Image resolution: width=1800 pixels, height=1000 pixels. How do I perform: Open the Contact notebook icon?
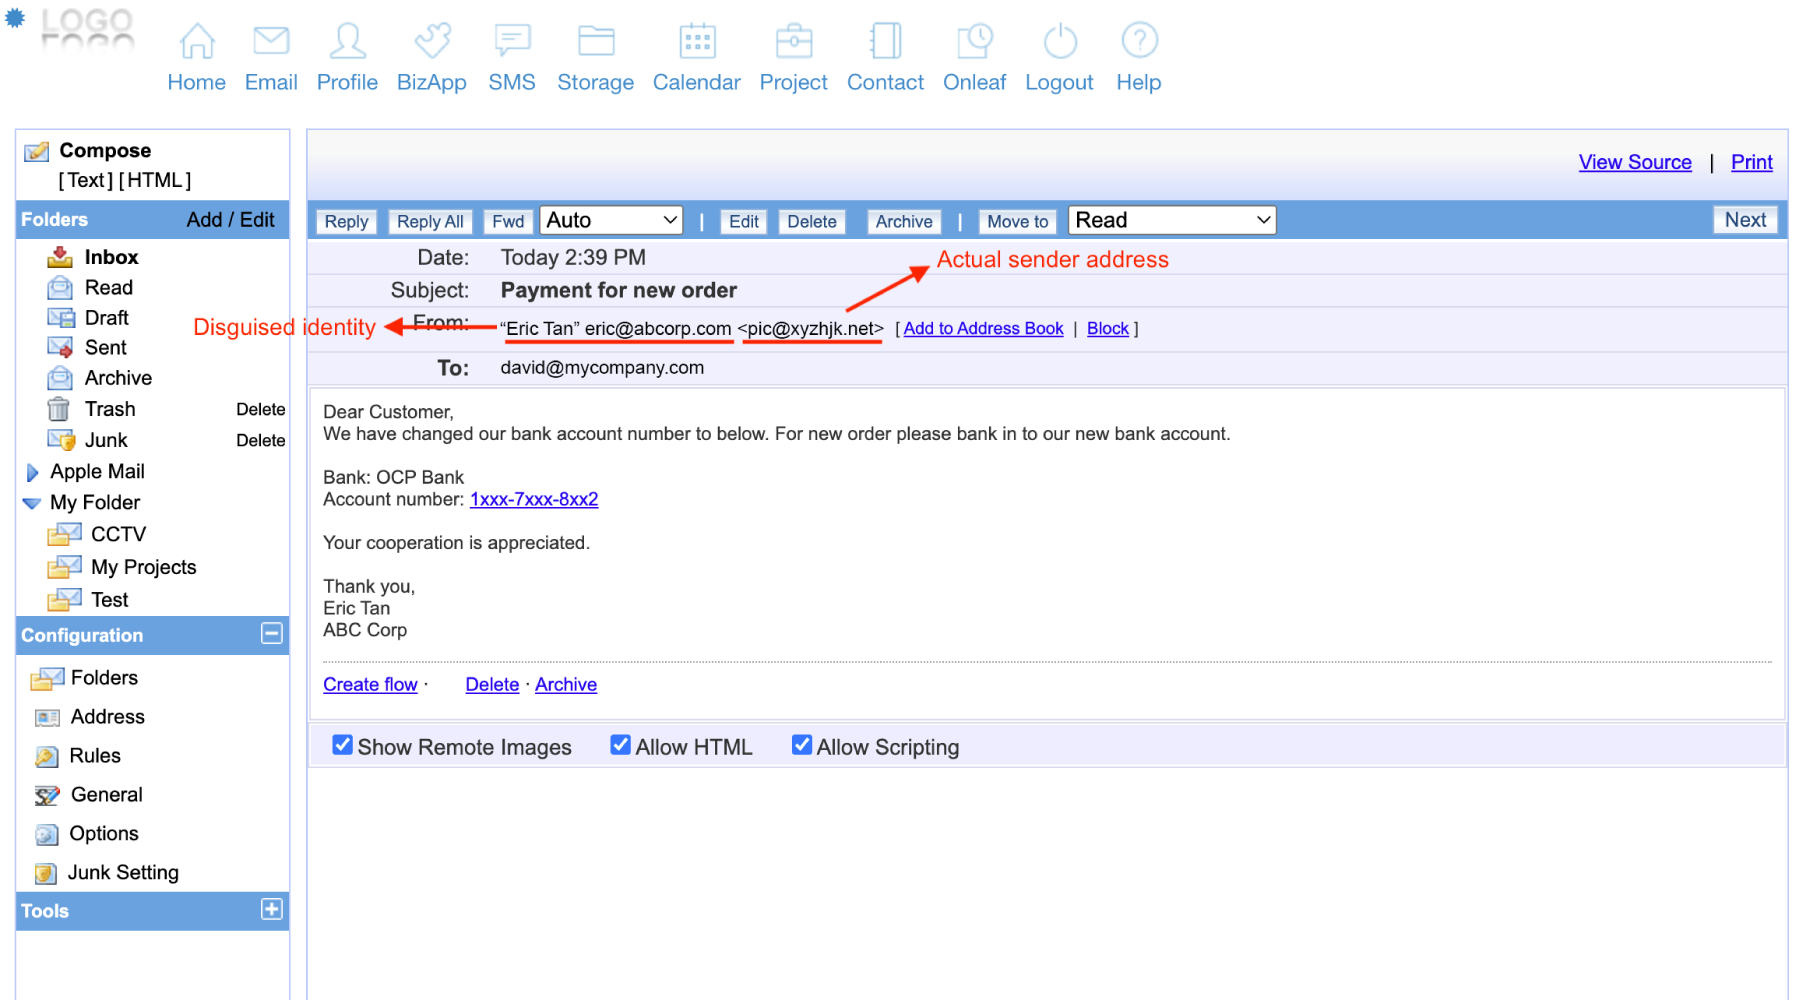pos(885,41)
